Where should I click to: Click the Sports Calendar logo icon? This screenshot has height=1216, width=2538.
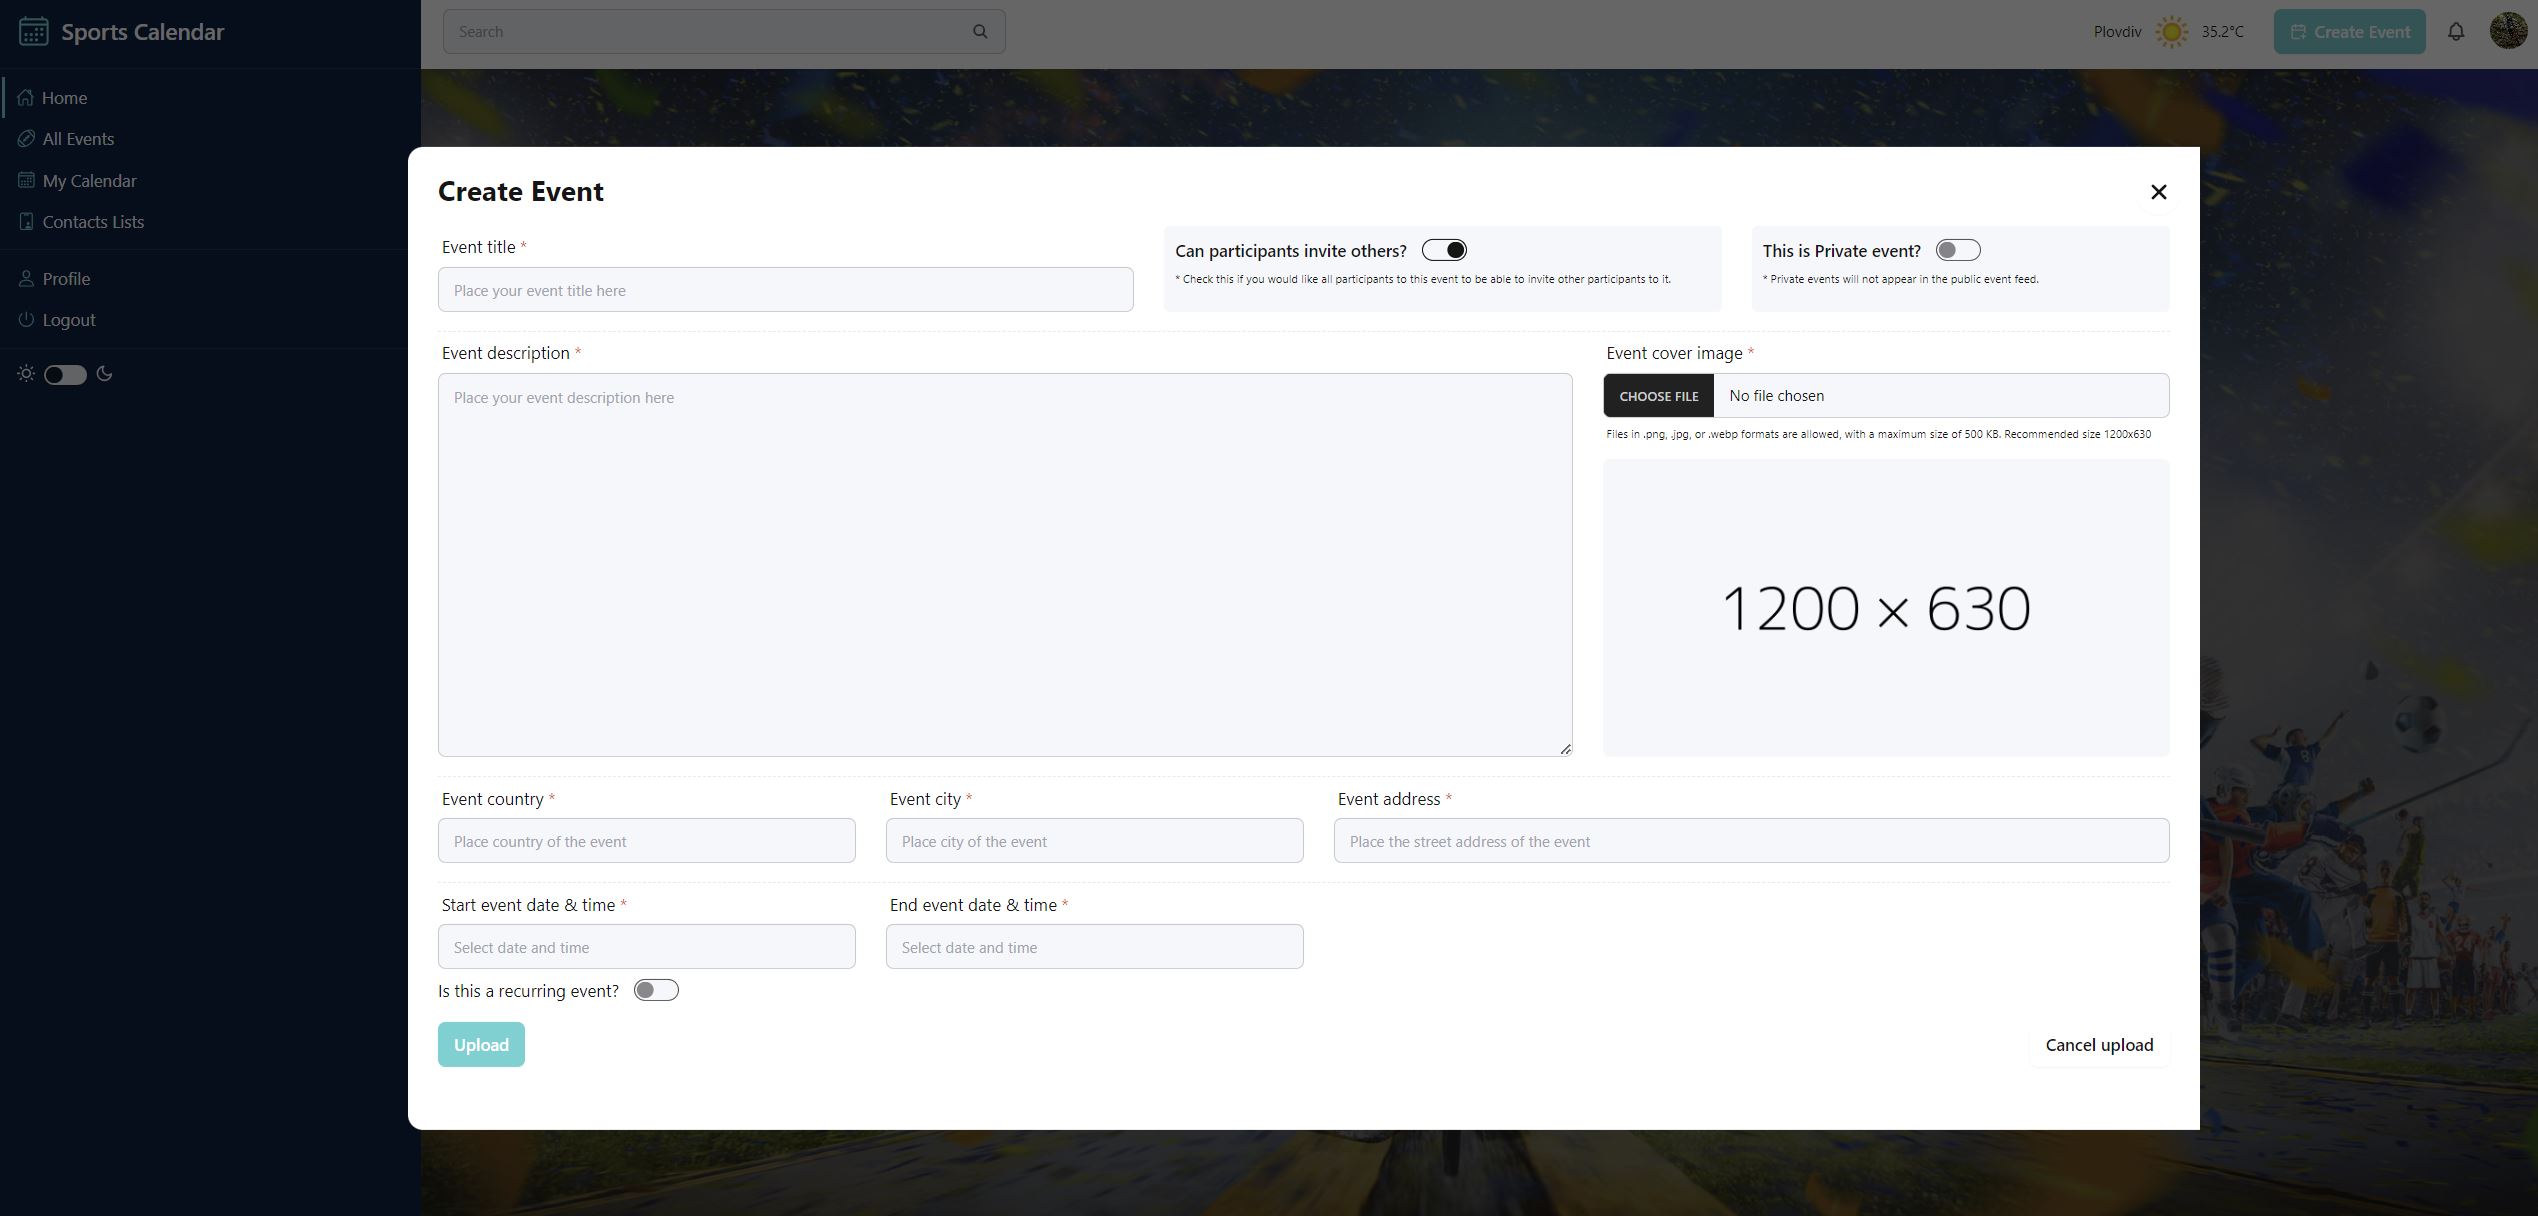[x=33, y=31]
